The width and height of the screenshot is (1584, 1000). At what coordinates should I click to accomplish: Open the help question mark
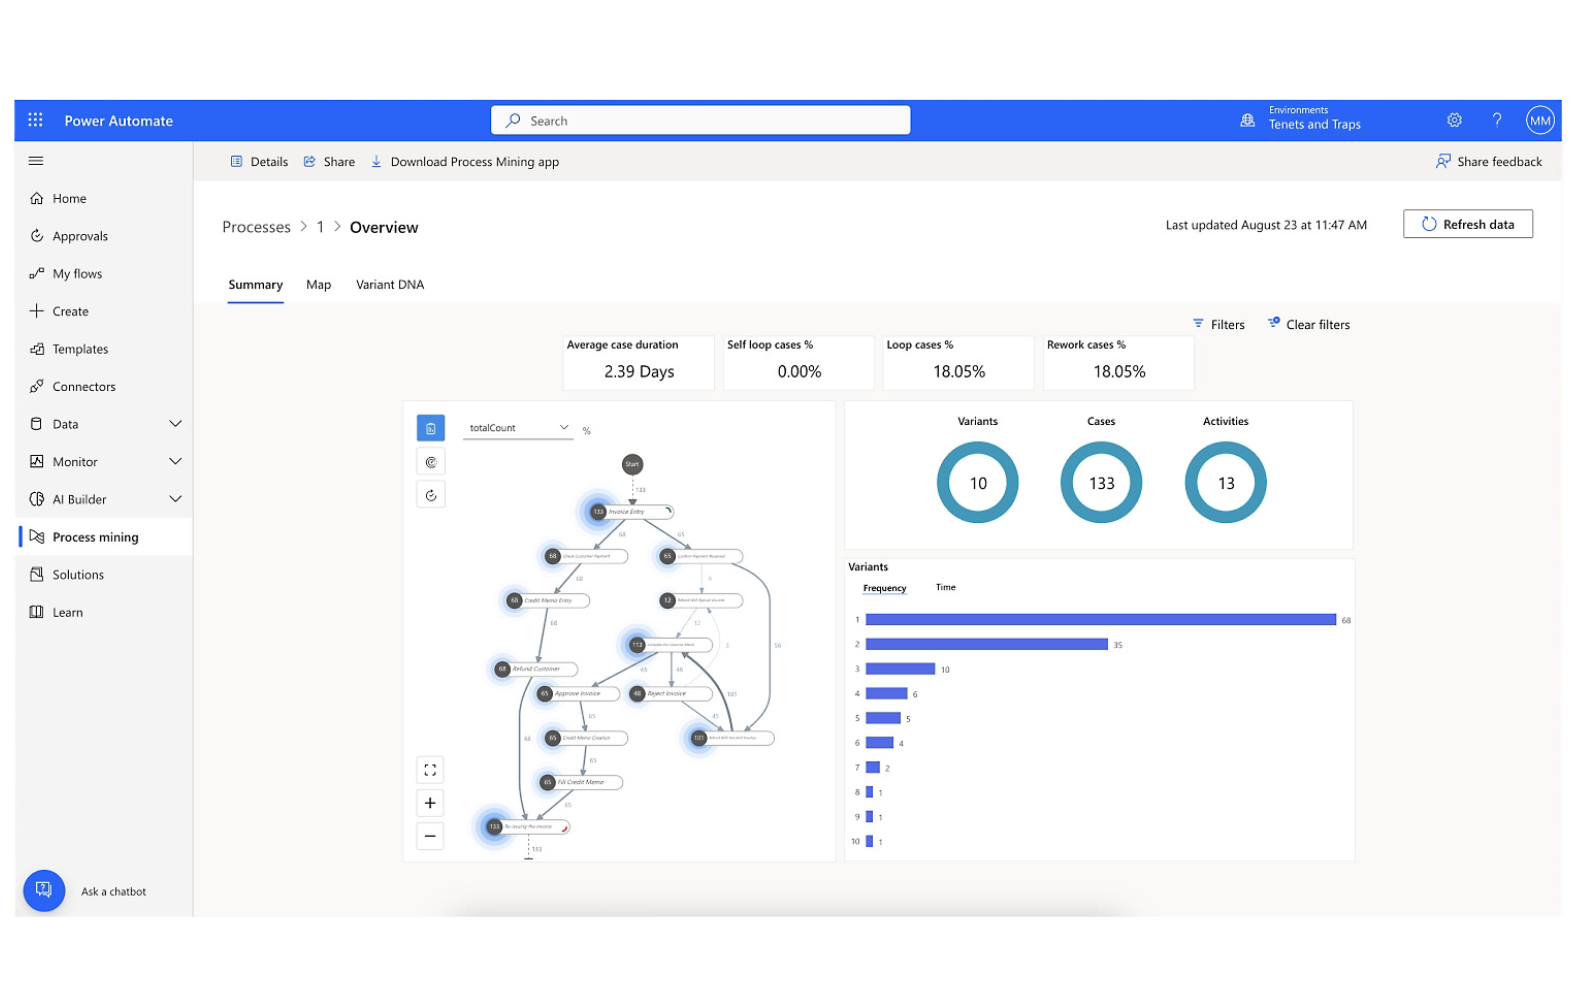tap(1497, 120)
